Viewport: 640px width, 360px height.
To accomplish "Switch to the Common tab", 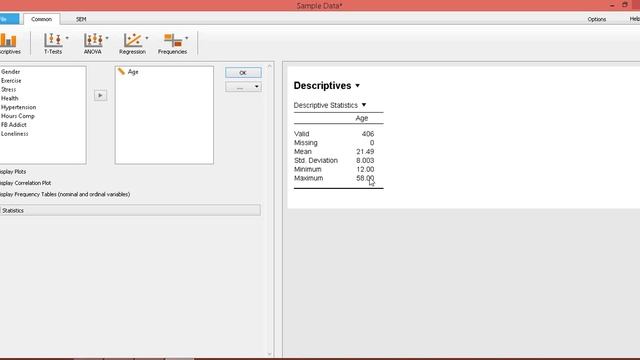I will (42, 19).
